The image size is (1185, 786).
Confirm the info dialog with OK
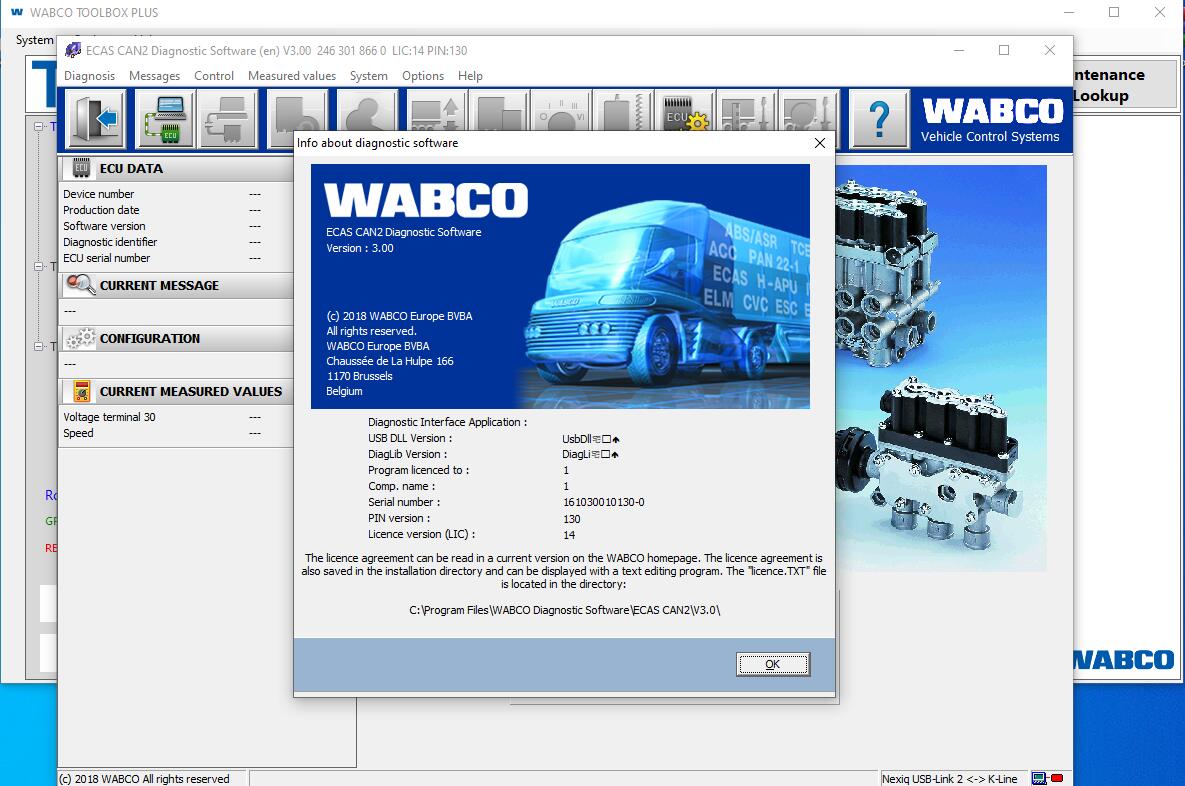[772, 664]
